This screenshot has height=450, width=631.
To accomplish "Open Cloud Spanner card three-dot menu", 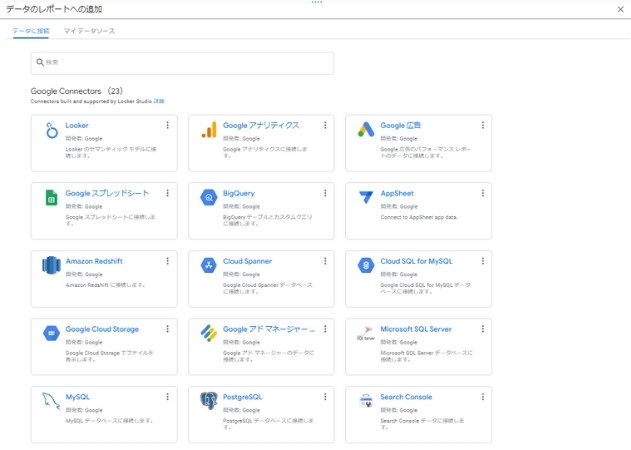I will pos(325,261).
